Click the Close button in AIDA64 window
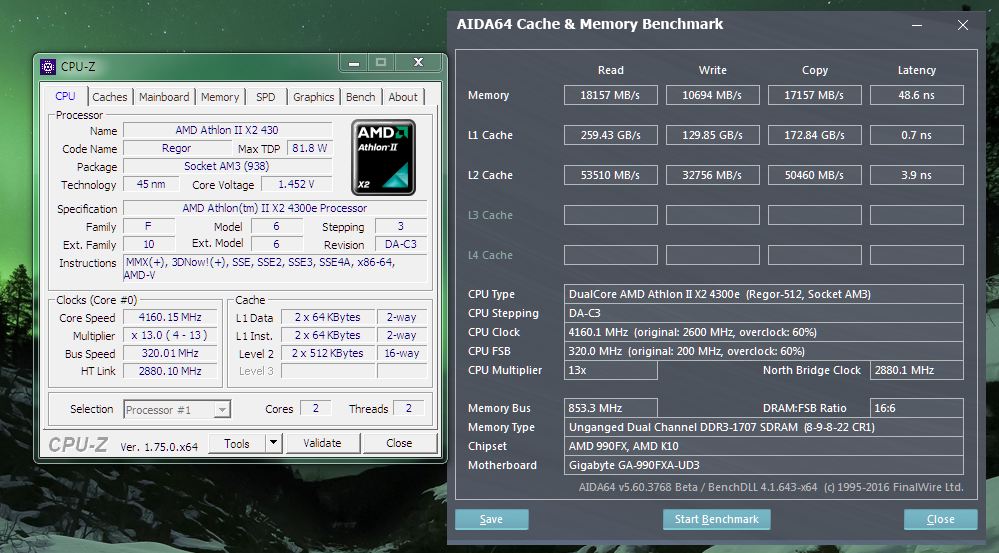999x553 pixels. click(x=940, y=519)
